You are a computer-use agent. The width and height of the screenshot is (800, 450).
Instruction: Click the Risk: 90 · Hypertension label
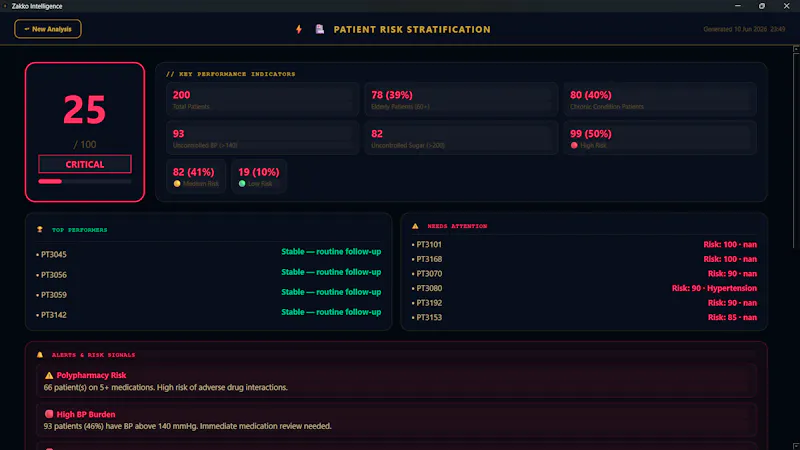click(714, 288)
